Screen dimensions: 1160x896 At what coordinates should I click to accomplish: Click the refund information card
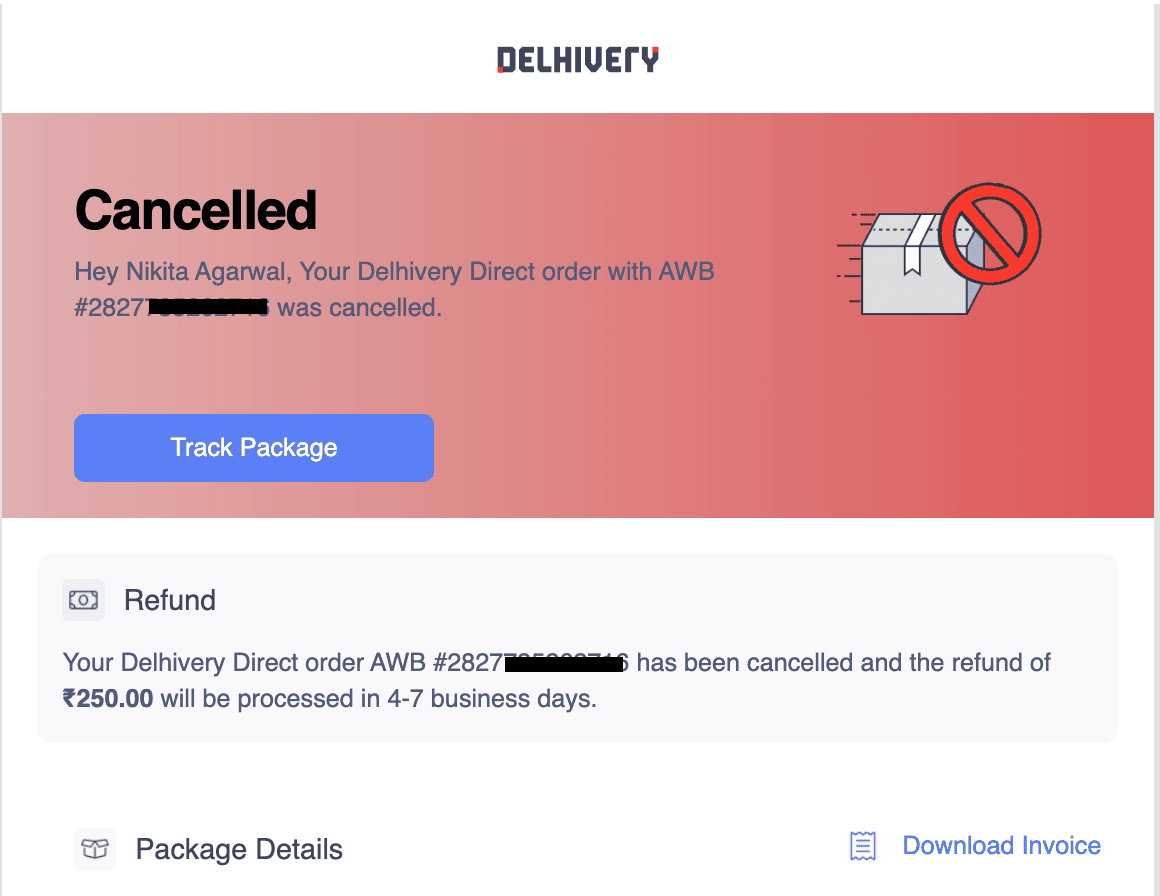[x=577, y=648]
